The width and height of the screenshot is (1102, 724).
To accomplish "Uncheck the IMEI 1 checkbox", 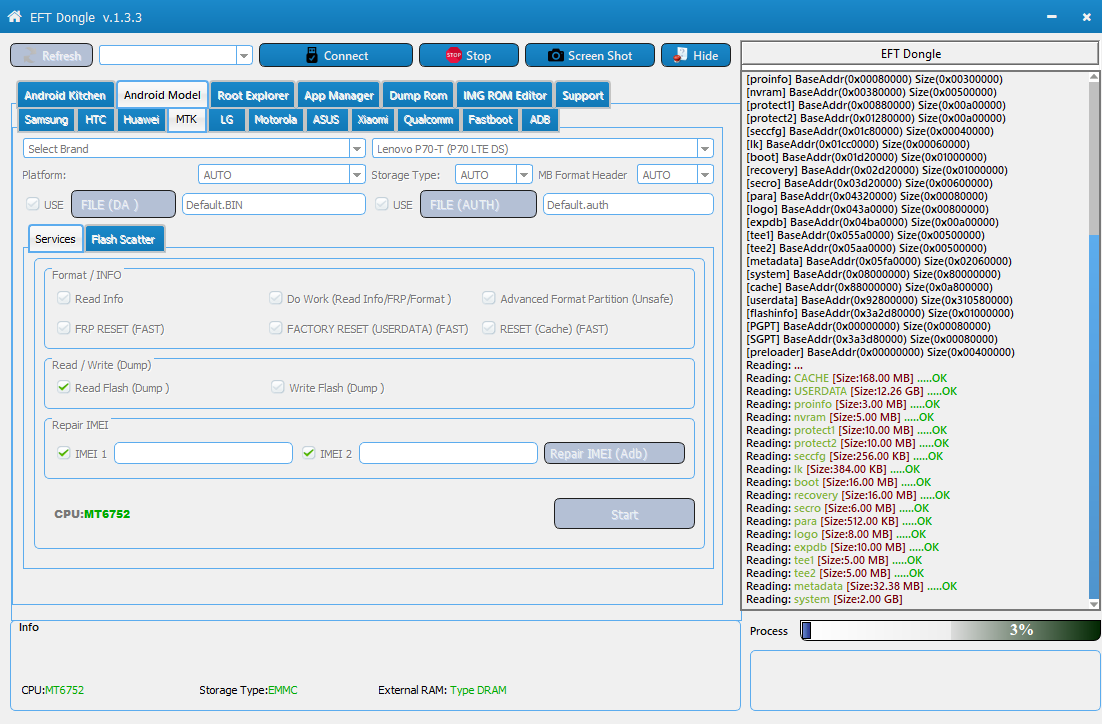I will [x=64, y=453].
